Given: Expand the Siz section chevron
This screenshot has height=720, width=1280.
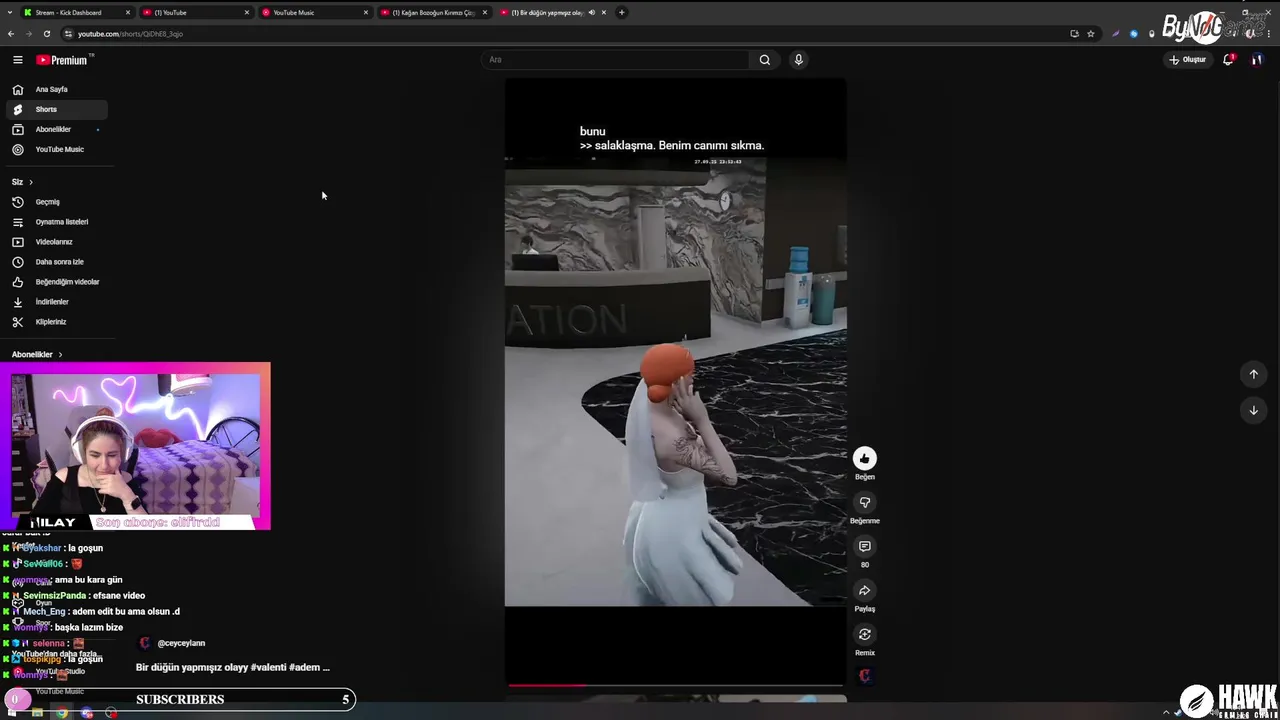Looking at the screenshot, I should (31, 182).
